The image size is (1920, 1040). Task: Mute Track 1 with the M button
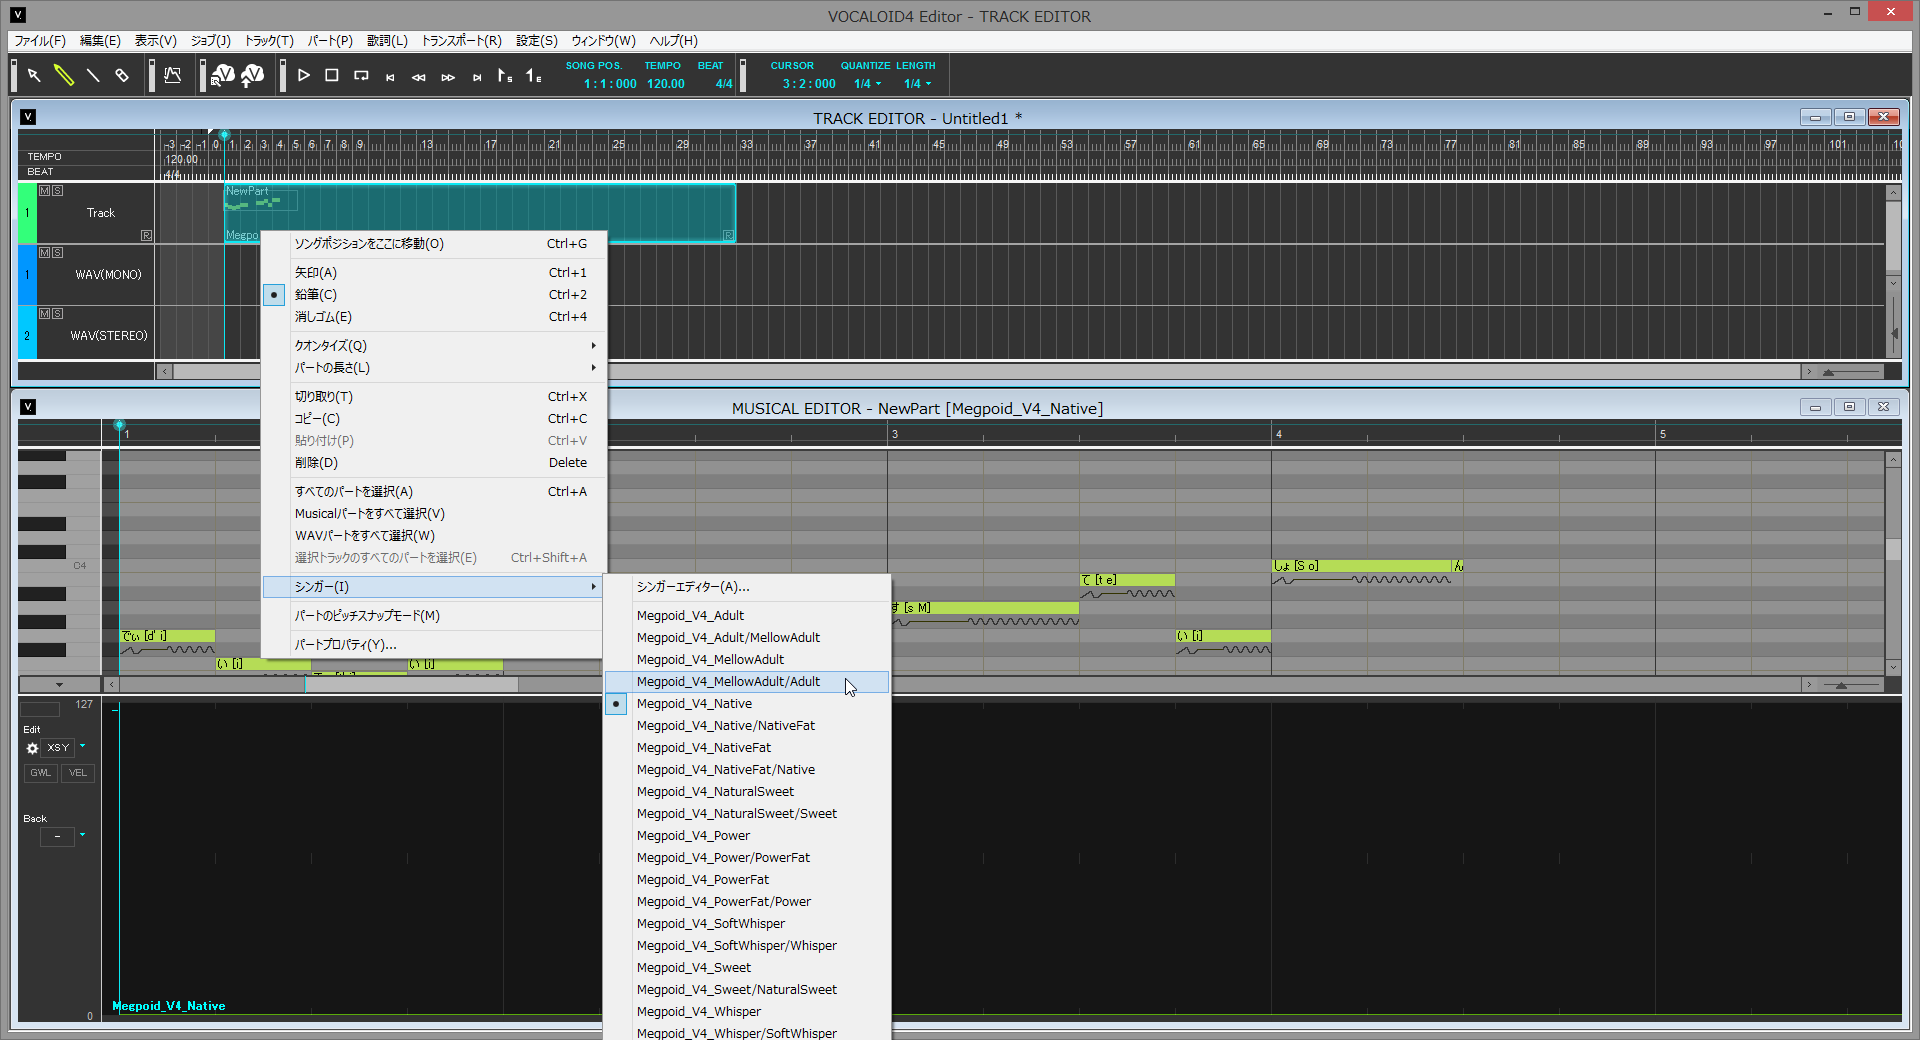tap(44, 190)
